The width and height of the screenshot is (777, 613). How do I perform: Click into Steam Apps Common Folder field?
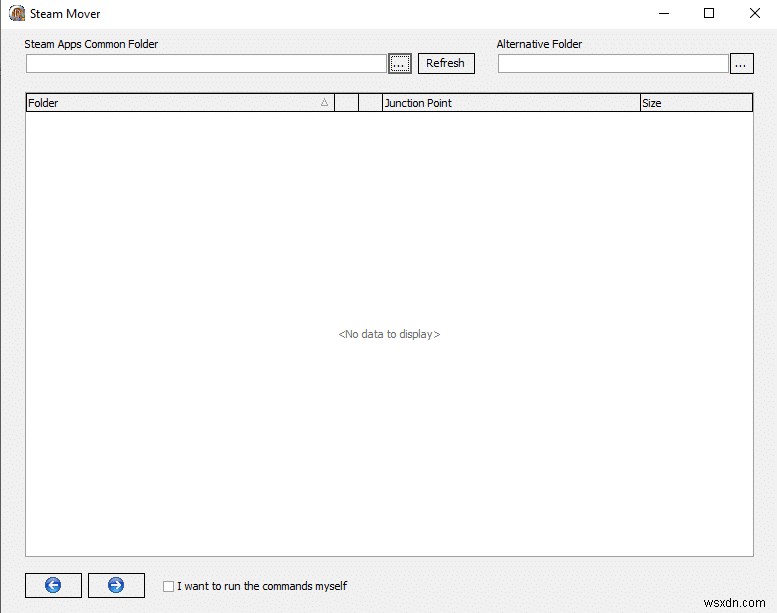(206, 63)
